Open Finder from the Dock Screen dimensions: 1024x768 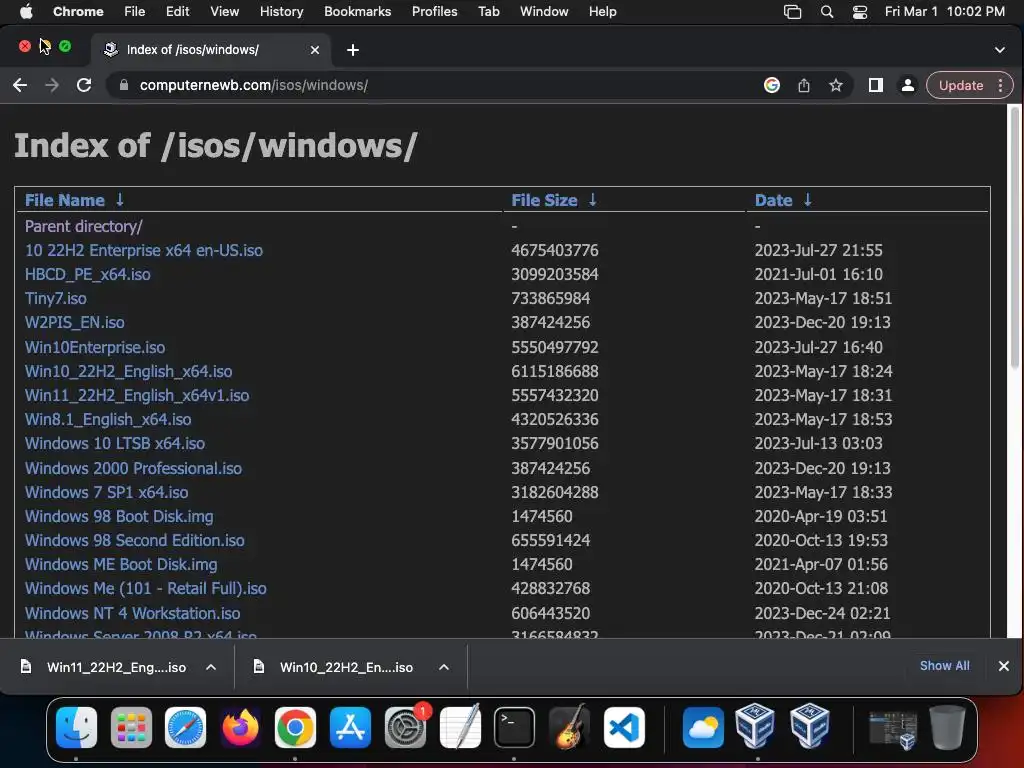(76, 727)
